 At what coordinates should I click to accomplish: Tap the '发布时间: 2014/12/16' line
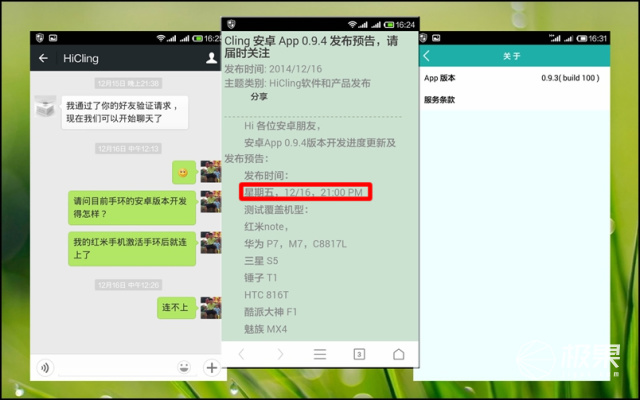coord(273,69)
